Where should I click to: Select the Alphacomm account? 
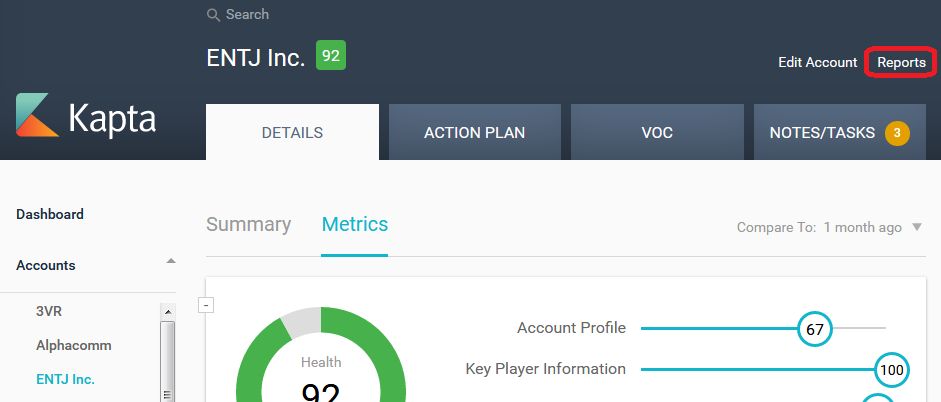(x=73, y=346)
